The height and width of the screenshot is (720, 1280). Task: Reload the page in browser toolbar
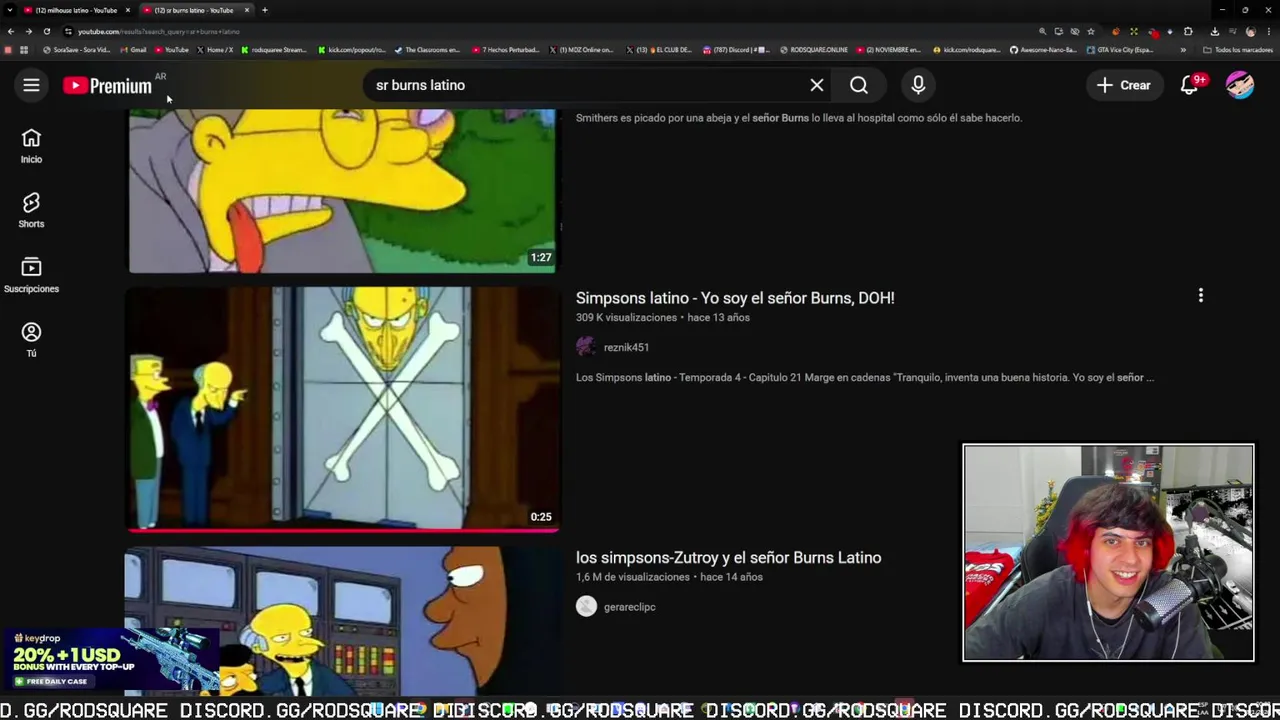[46, 31]
